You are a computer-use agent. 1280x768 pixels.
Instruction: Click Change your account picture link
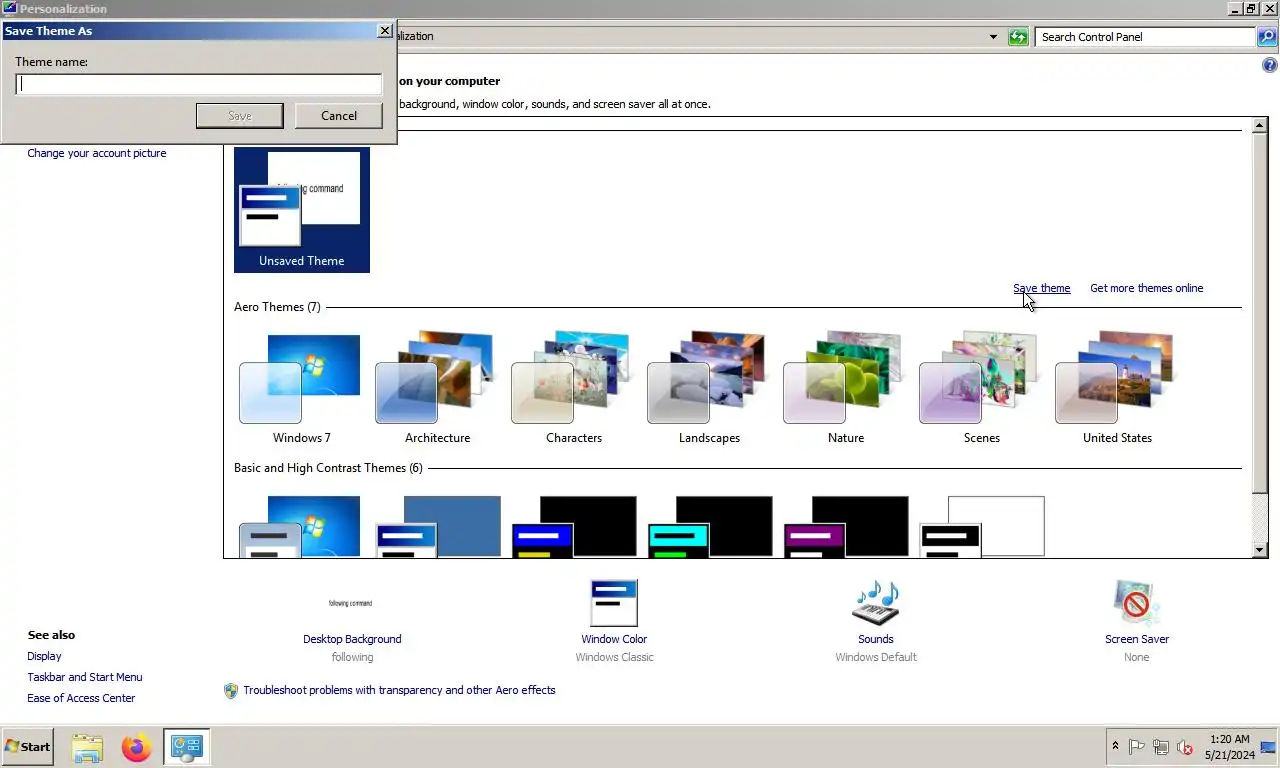coord(97,153)
